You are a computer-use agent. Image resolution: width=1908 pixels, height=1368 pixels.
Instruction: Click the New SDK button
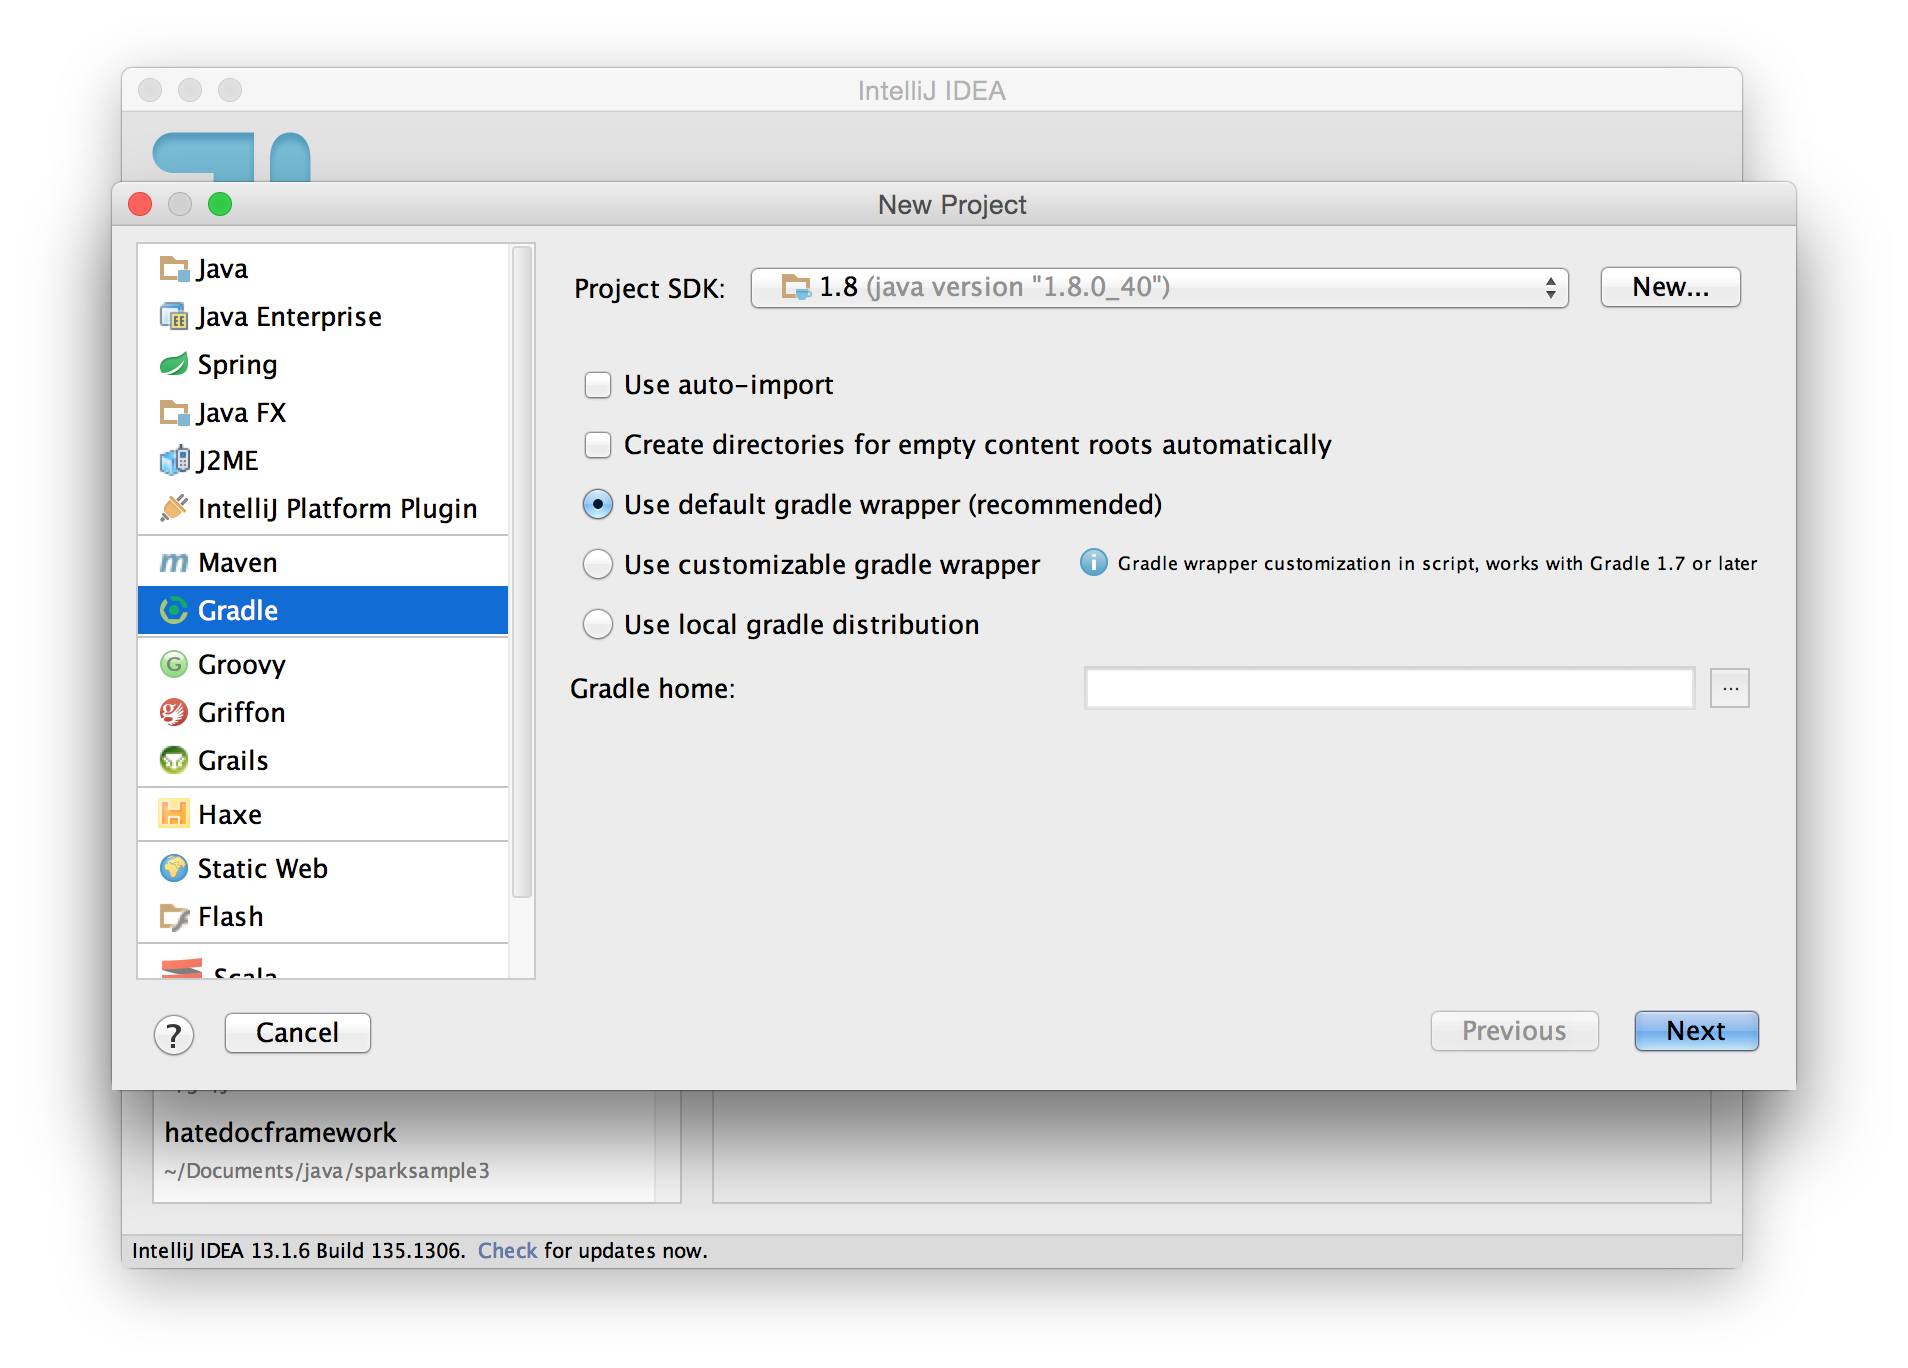(1669, 287)
